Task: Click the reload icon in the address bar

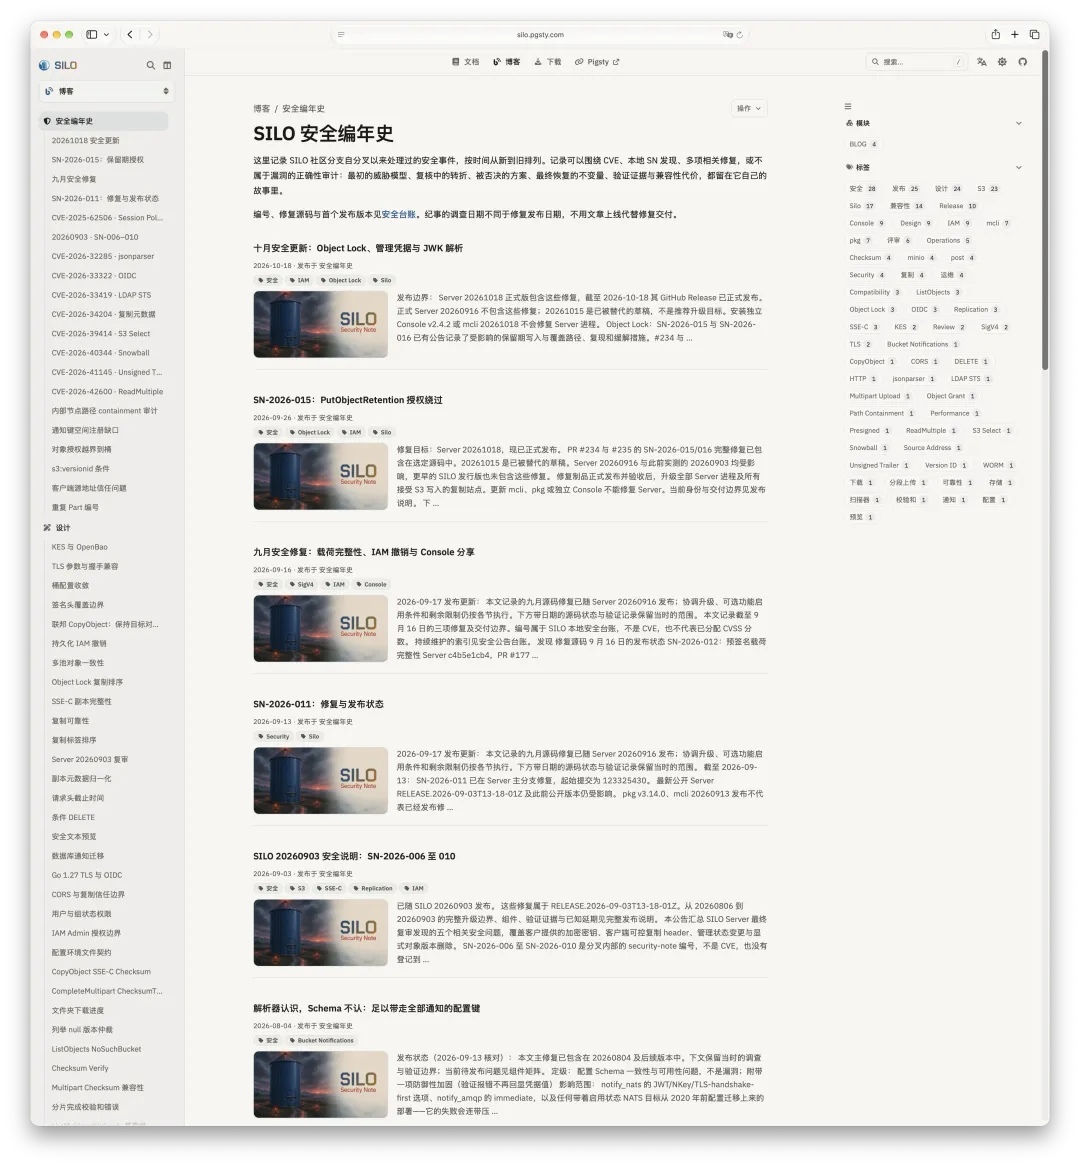Action: (739, 35)
